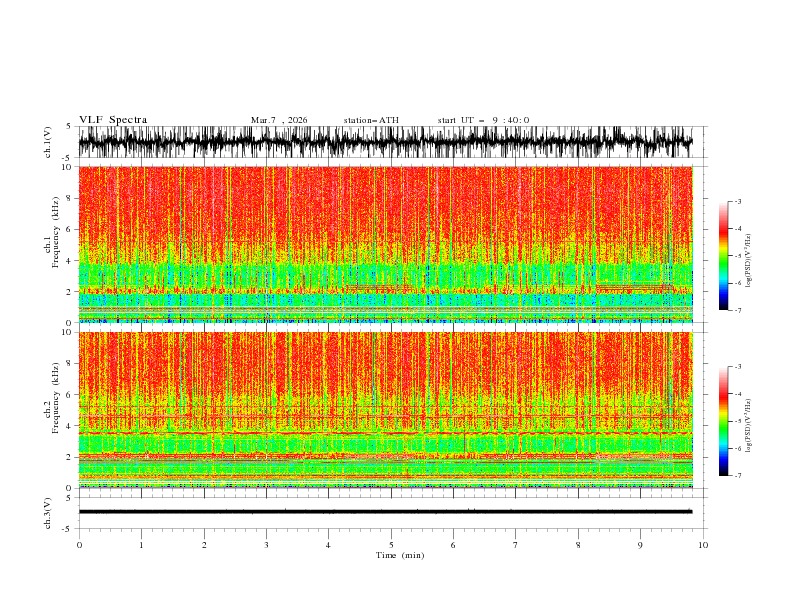Click the ch.1 frequency tick label "8"

[69, 198]
